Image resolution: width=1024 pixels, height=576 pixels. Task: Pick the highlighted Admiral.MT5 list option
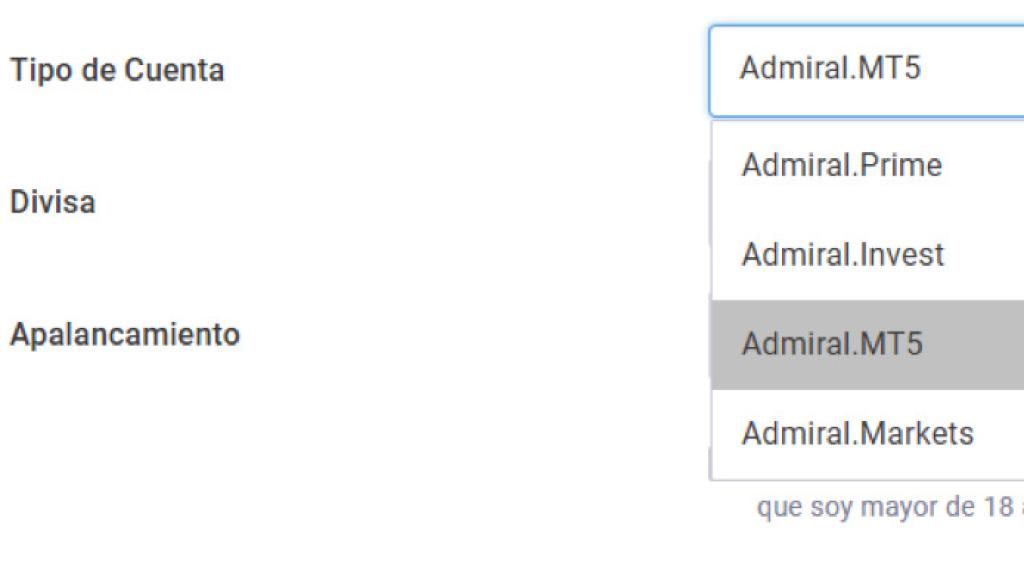pyautogui.click(x=832, y=345)
